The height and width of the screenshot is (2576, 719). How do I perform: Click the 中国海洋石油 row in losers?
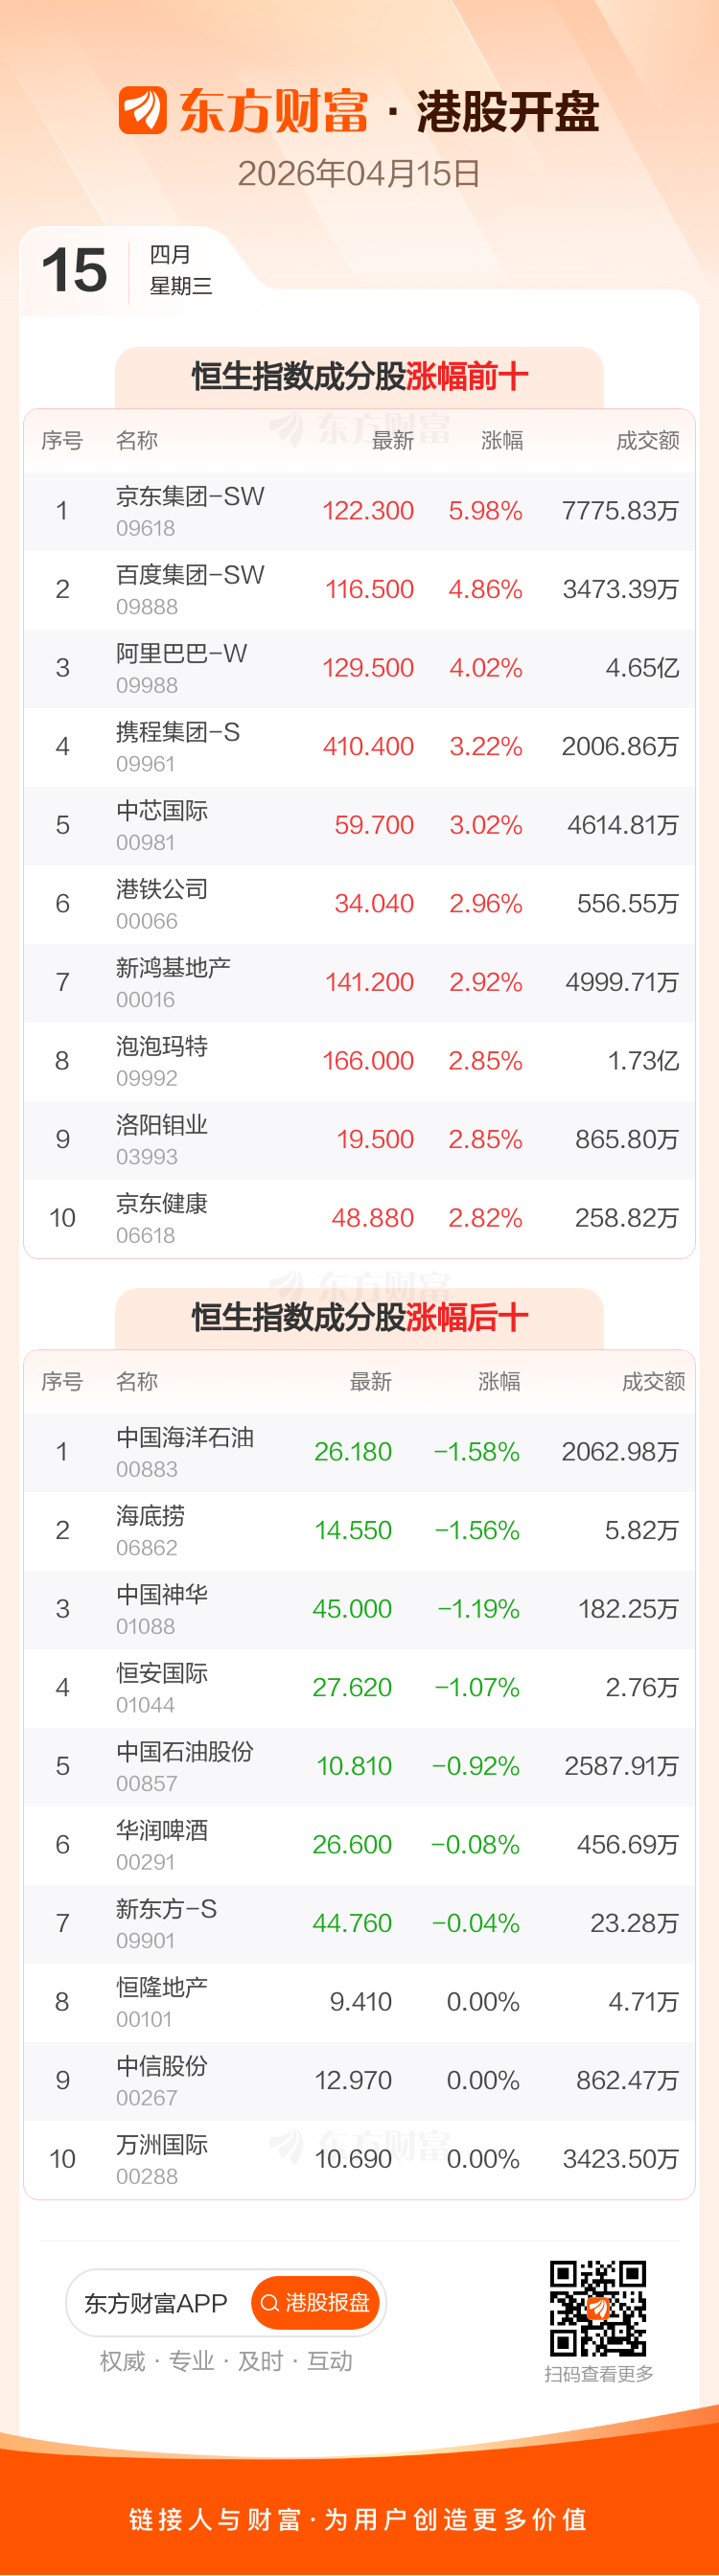pos(359,1451)
